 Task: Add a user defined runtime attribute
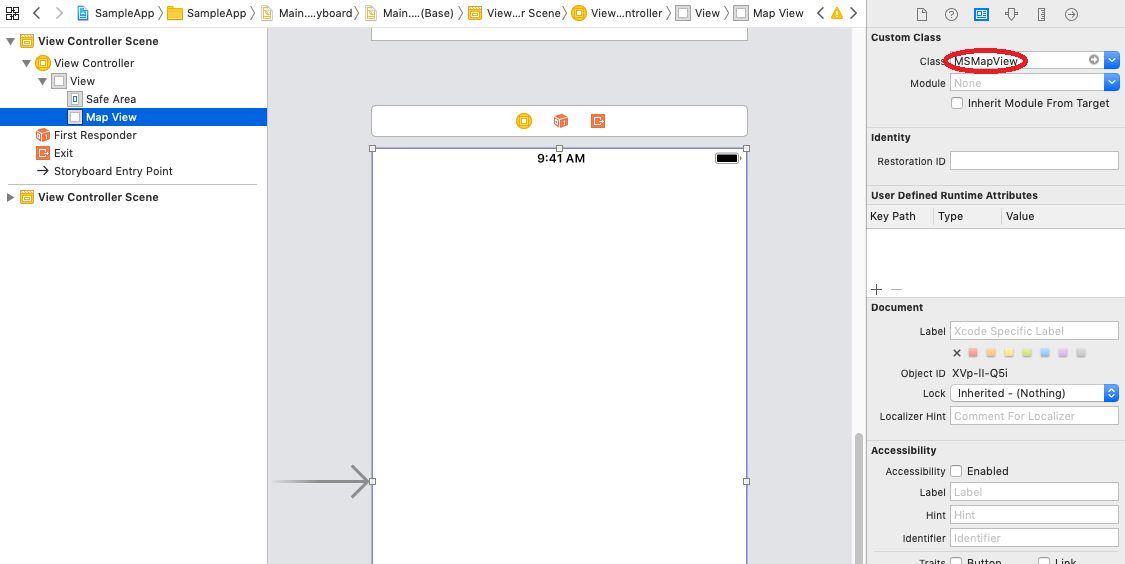[876, 289]
